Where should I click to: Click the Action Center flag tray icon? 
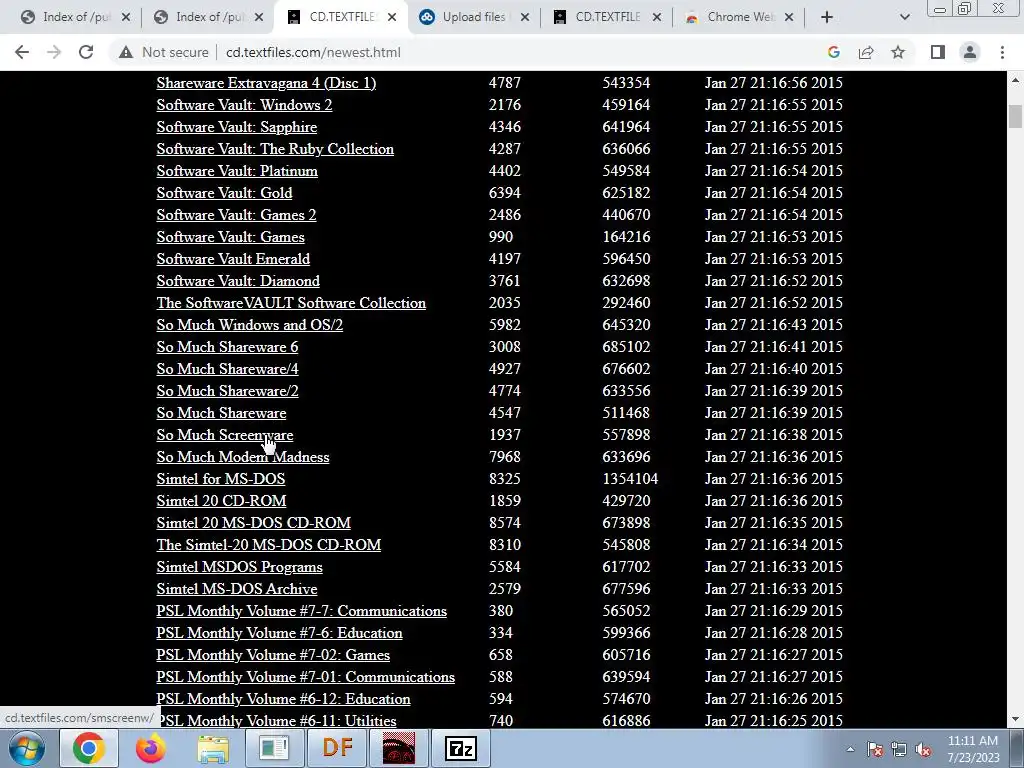874,750
